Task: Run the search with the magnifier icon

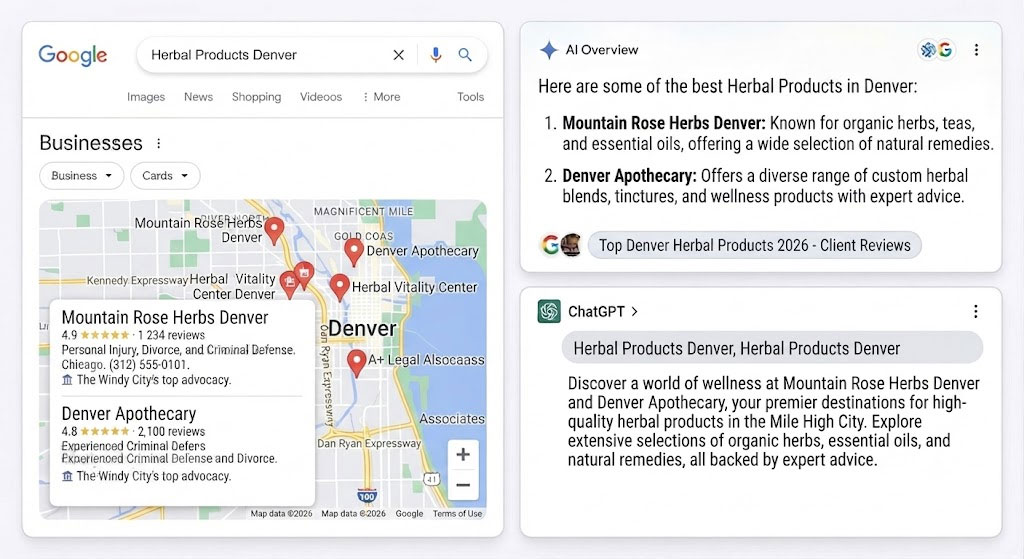Action: [465, 55]
